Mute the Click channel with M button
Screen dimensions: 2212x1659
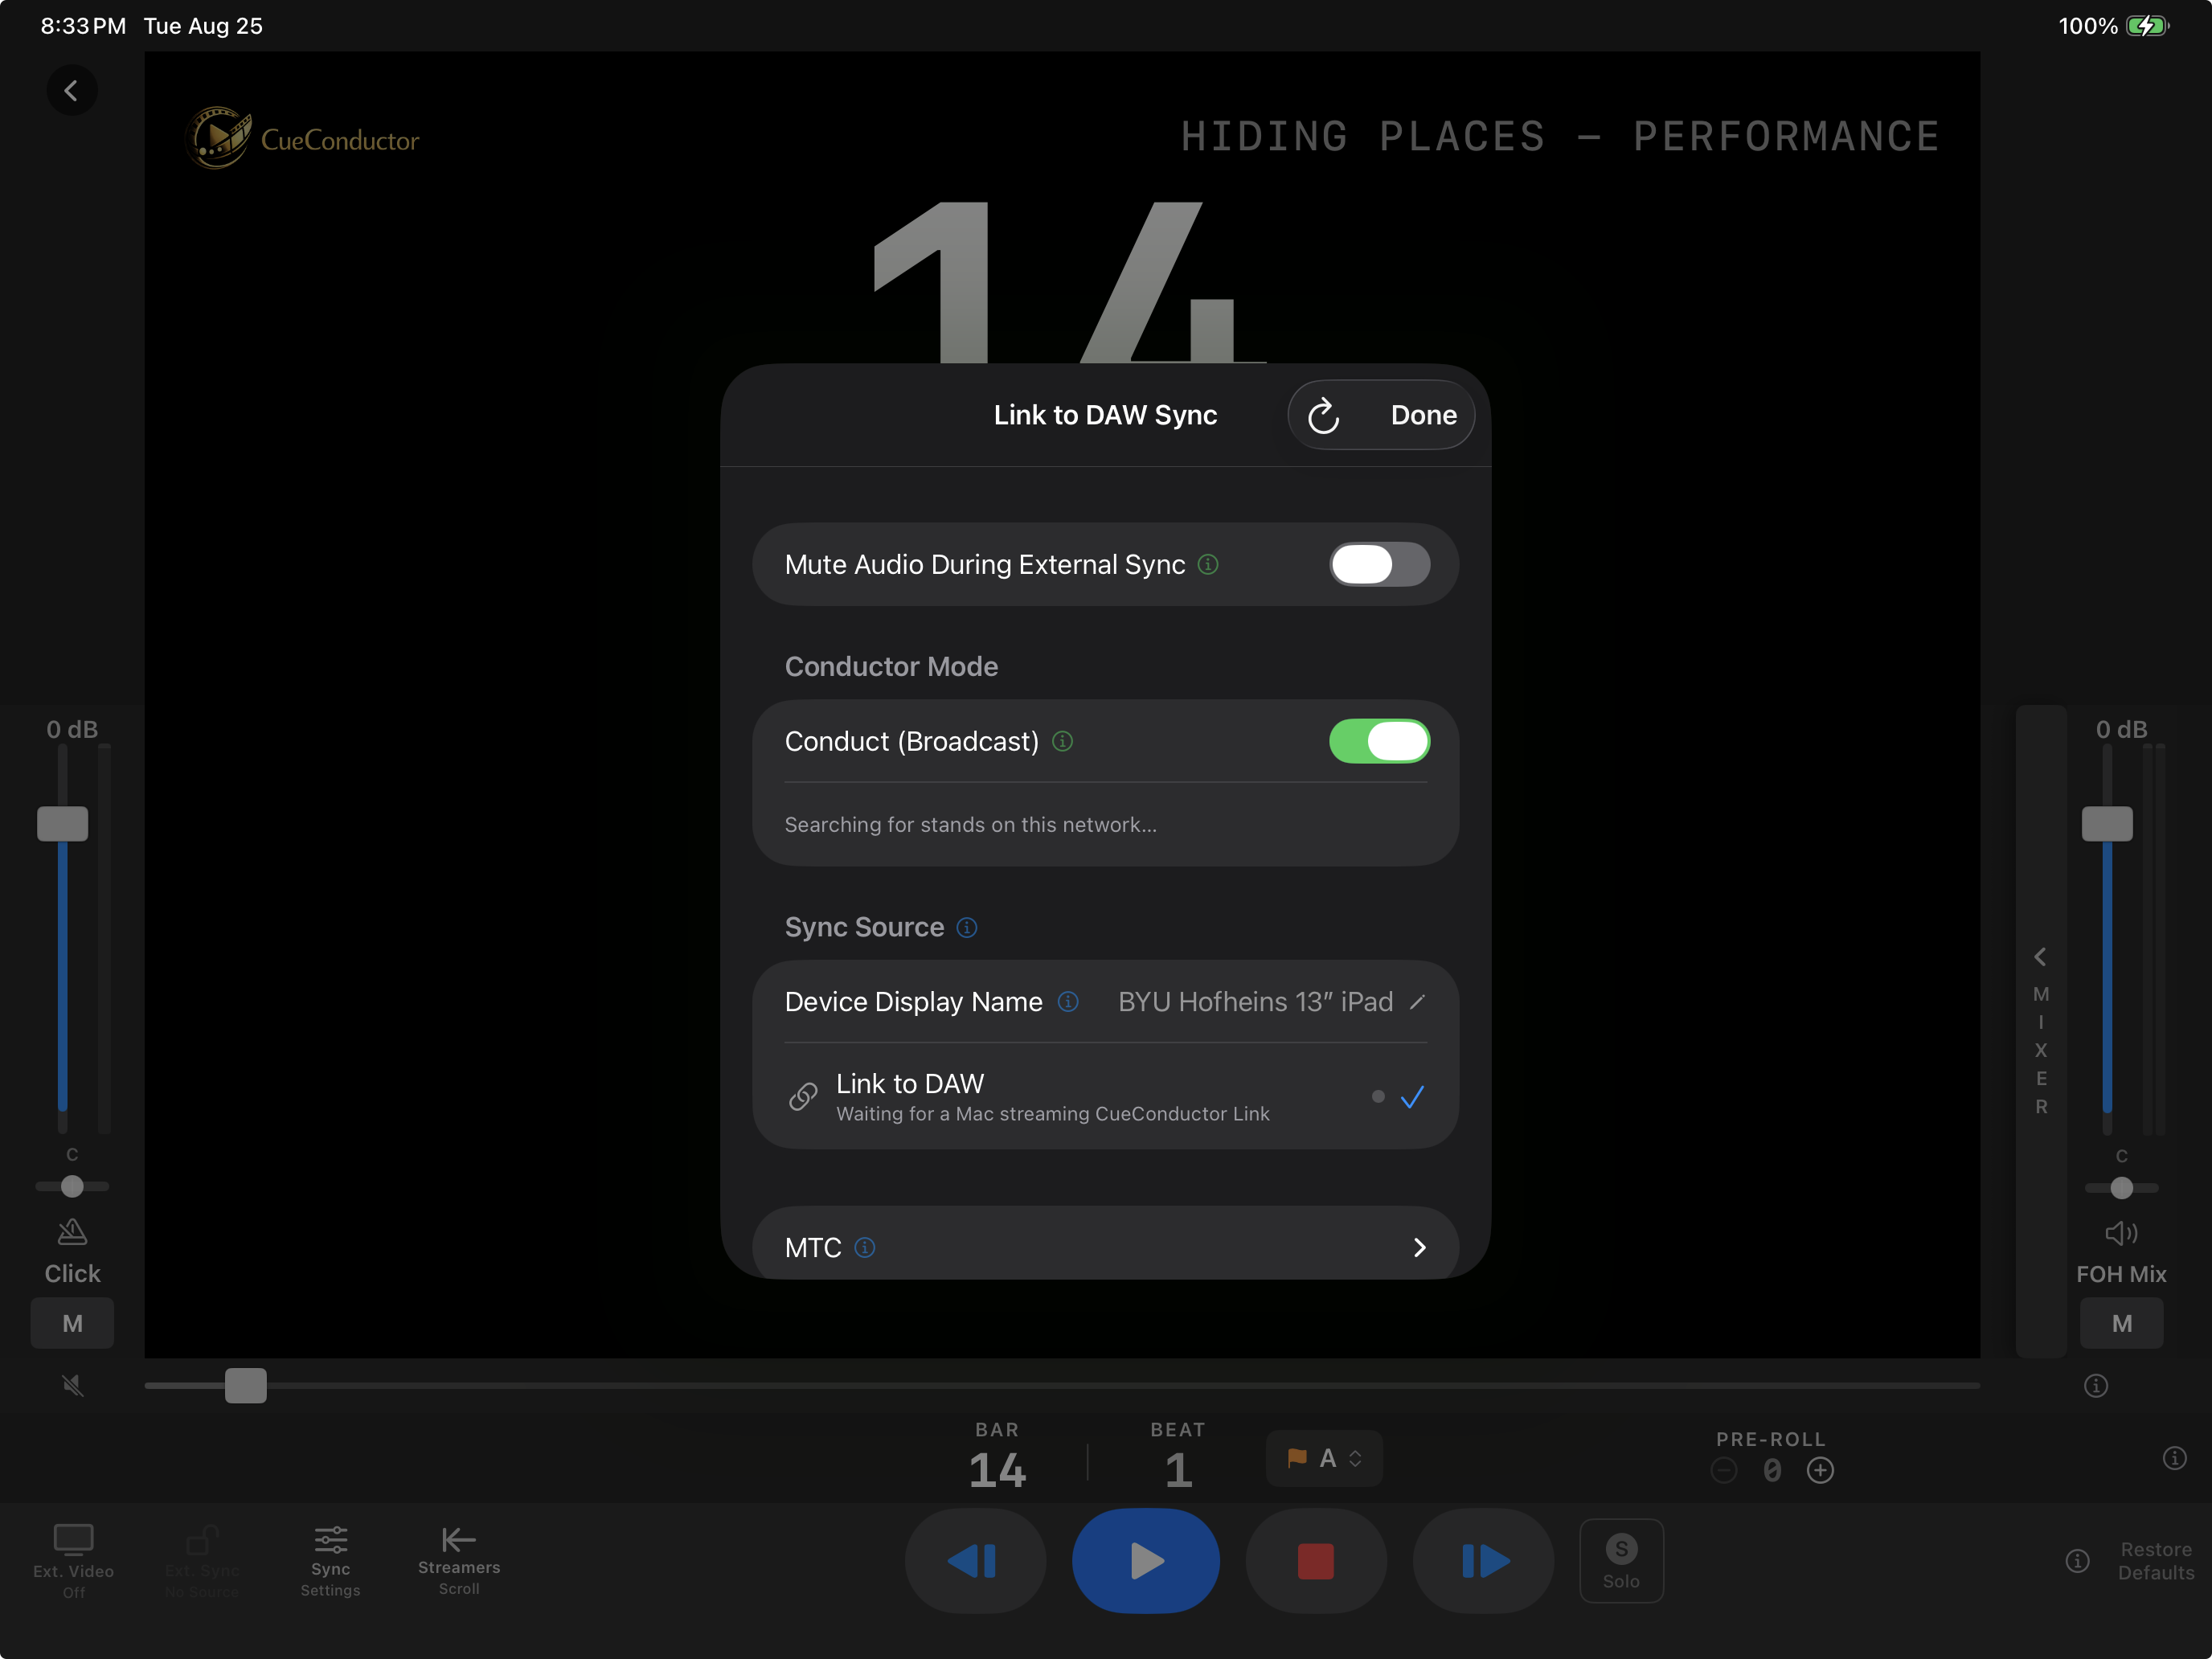tap(72, 1323)
